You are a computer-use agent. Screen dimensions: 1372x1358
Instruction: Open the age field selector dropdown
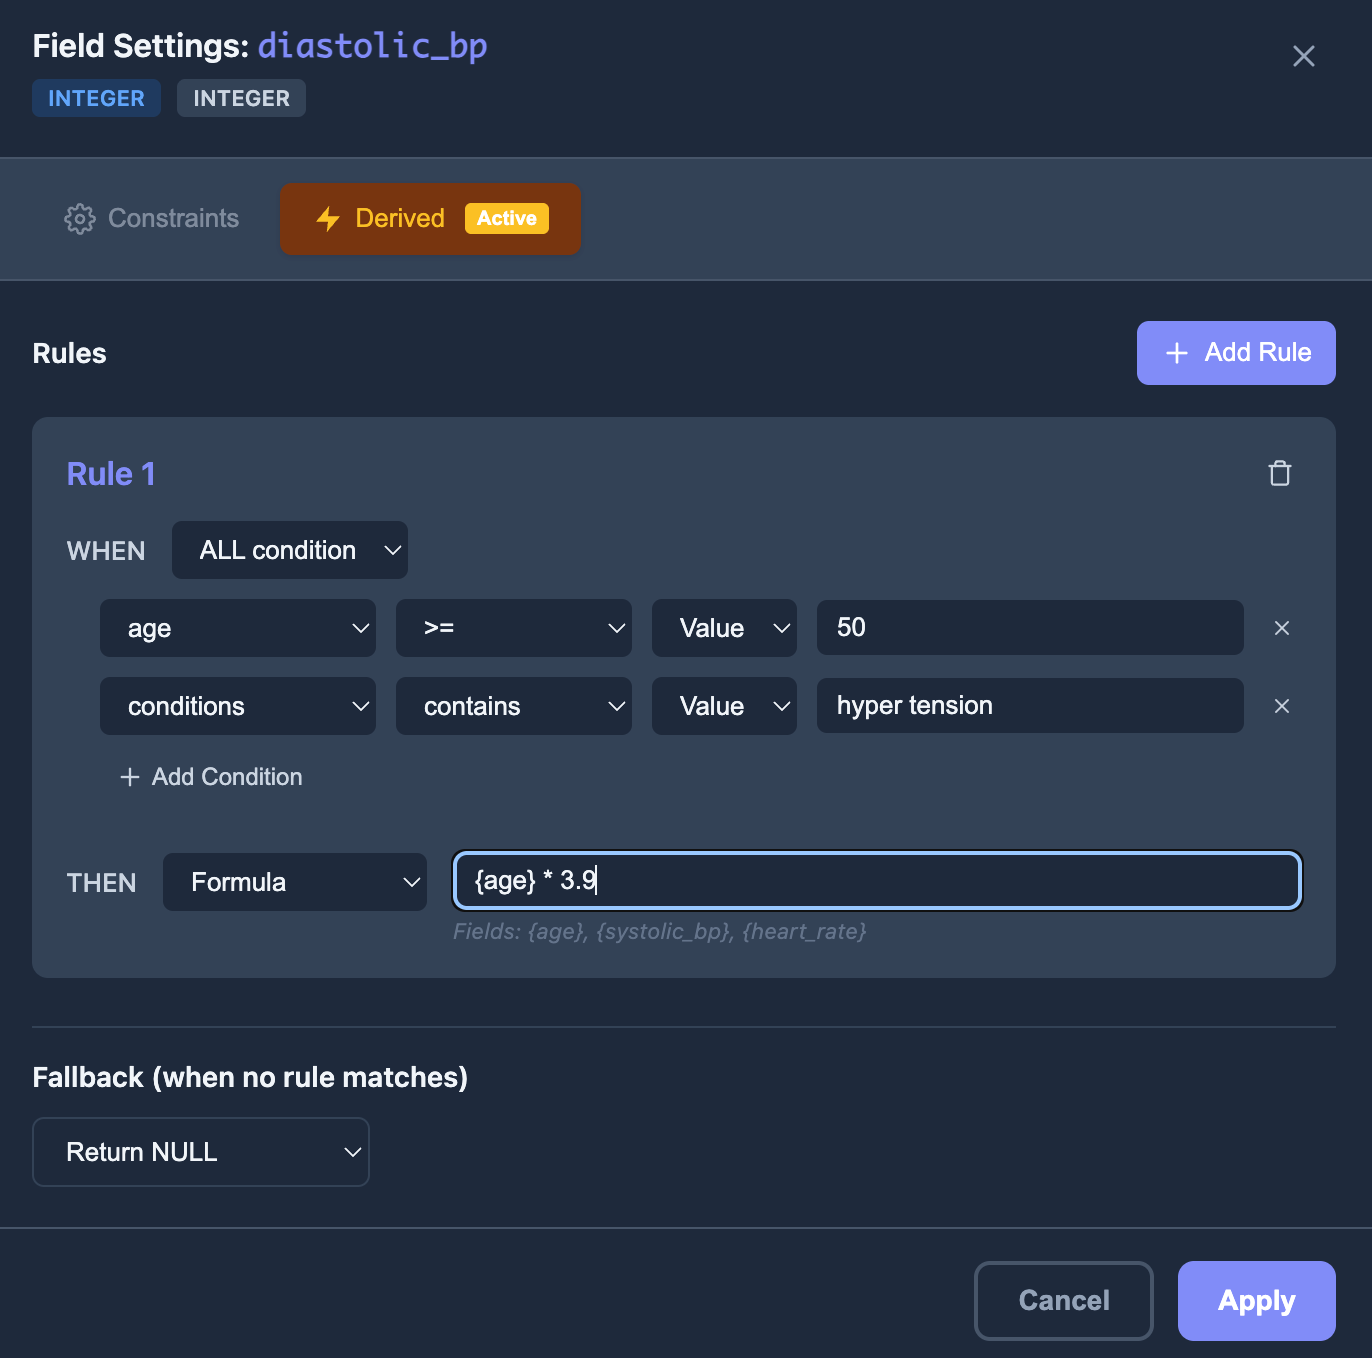pos(237,628)
